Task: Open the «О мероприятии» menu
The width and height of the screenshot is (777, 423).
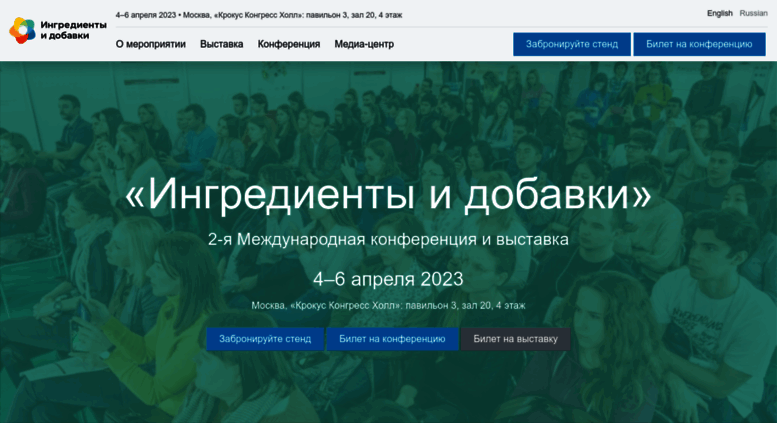Action: 151,44
